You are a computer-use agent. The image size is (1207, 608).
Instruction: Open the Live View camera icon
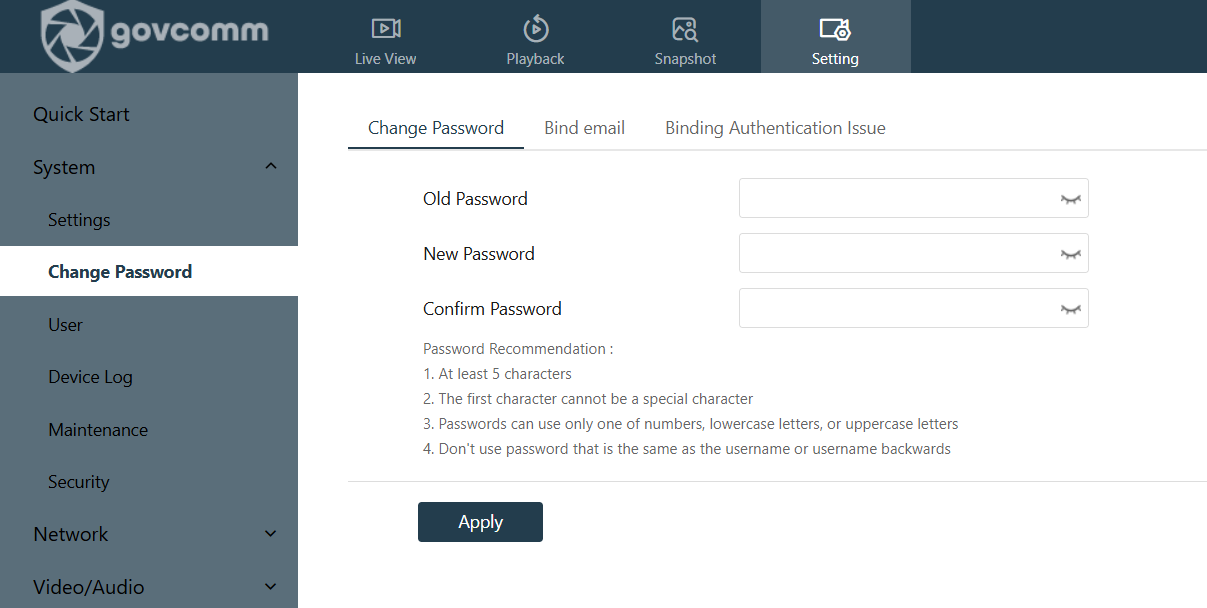point(385,28)
